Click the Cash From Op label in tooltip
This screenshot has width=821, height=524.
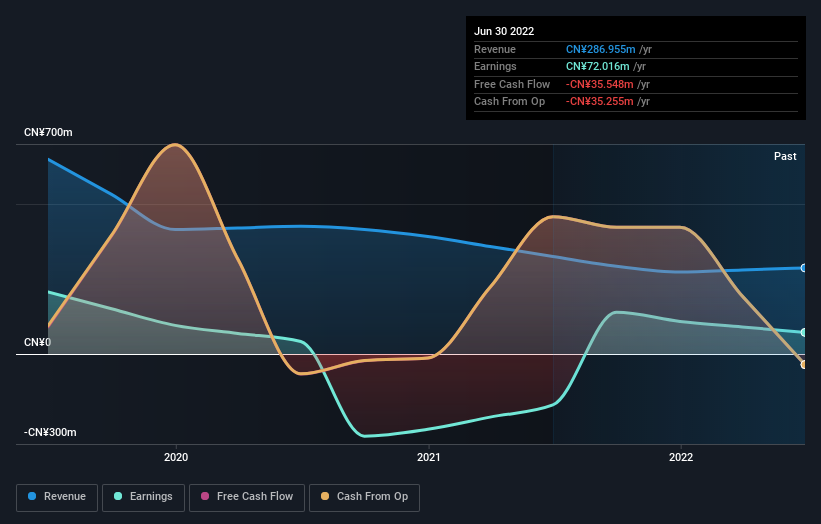[x=509, y=102]
